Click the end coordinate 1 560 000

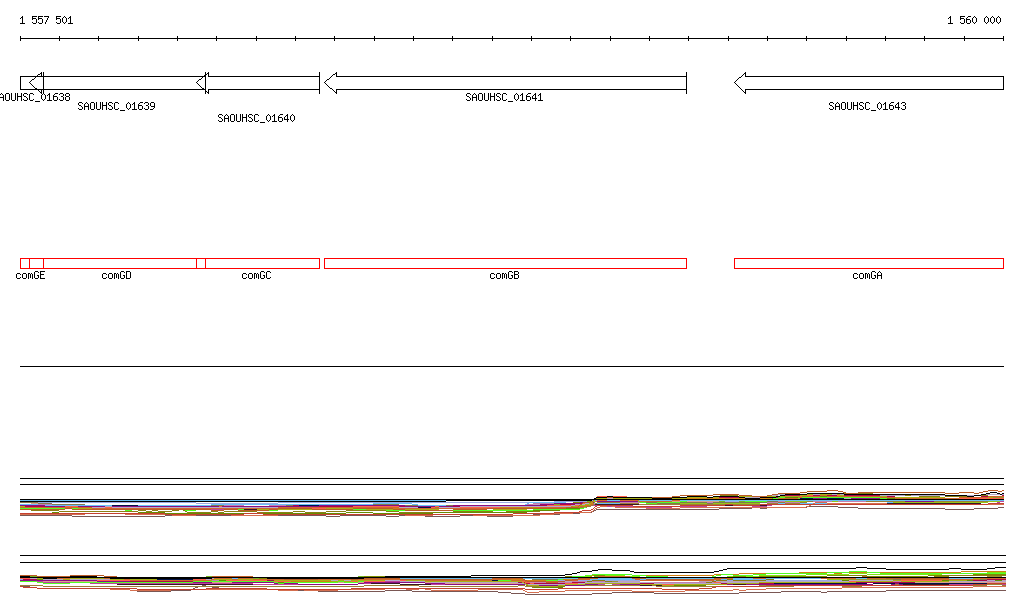974,20
